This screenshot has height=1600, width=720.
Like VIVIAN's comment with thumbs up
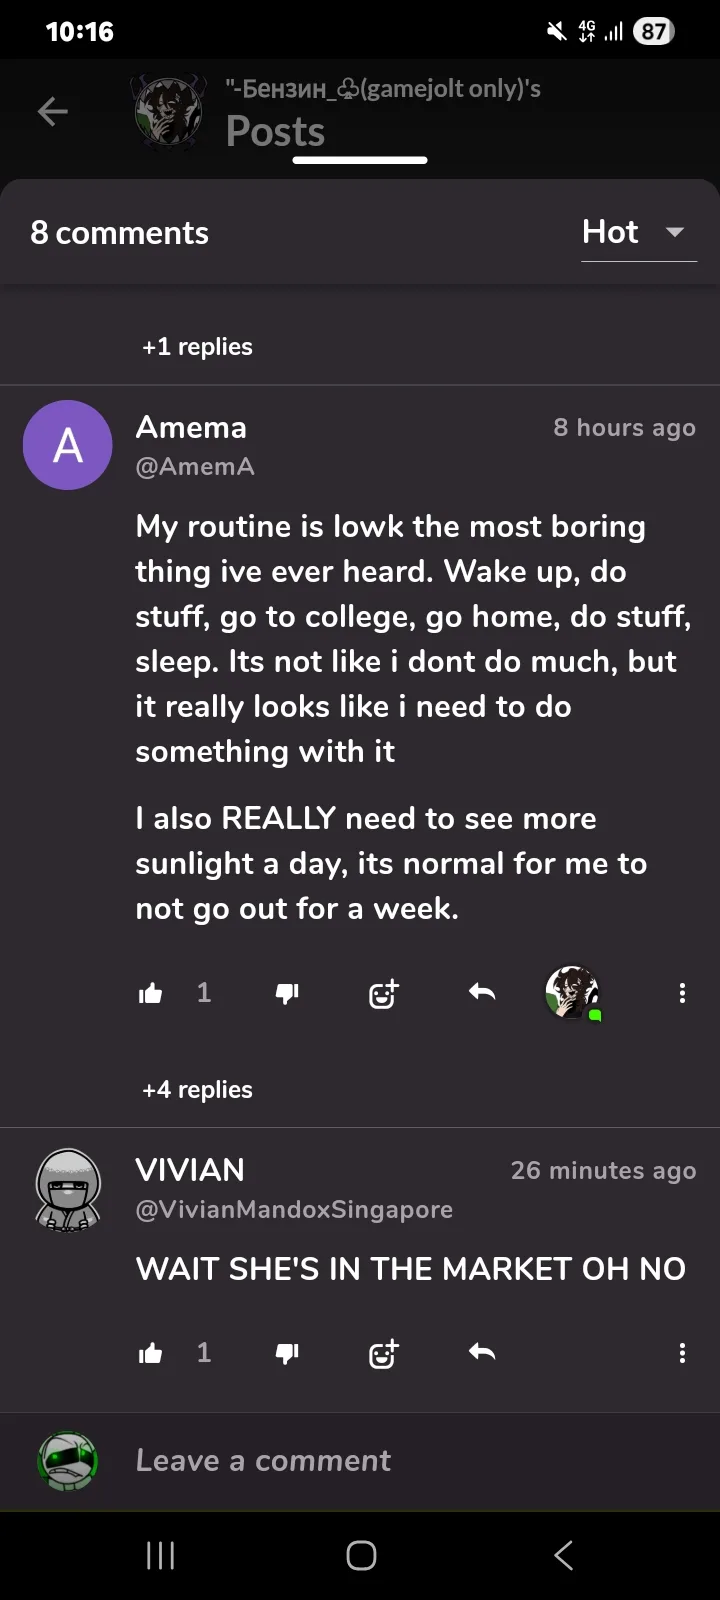click(151, 1353)
